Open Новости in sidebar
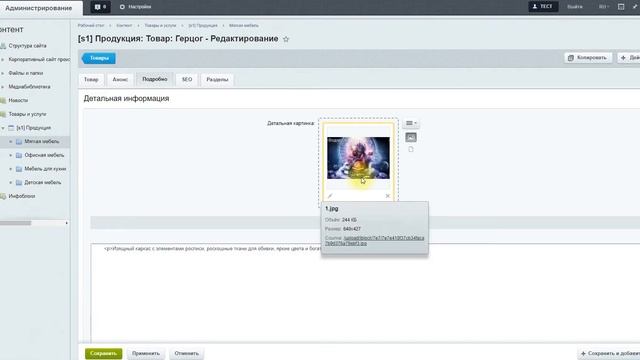640x360 pixels. click(x=18, y=100)
